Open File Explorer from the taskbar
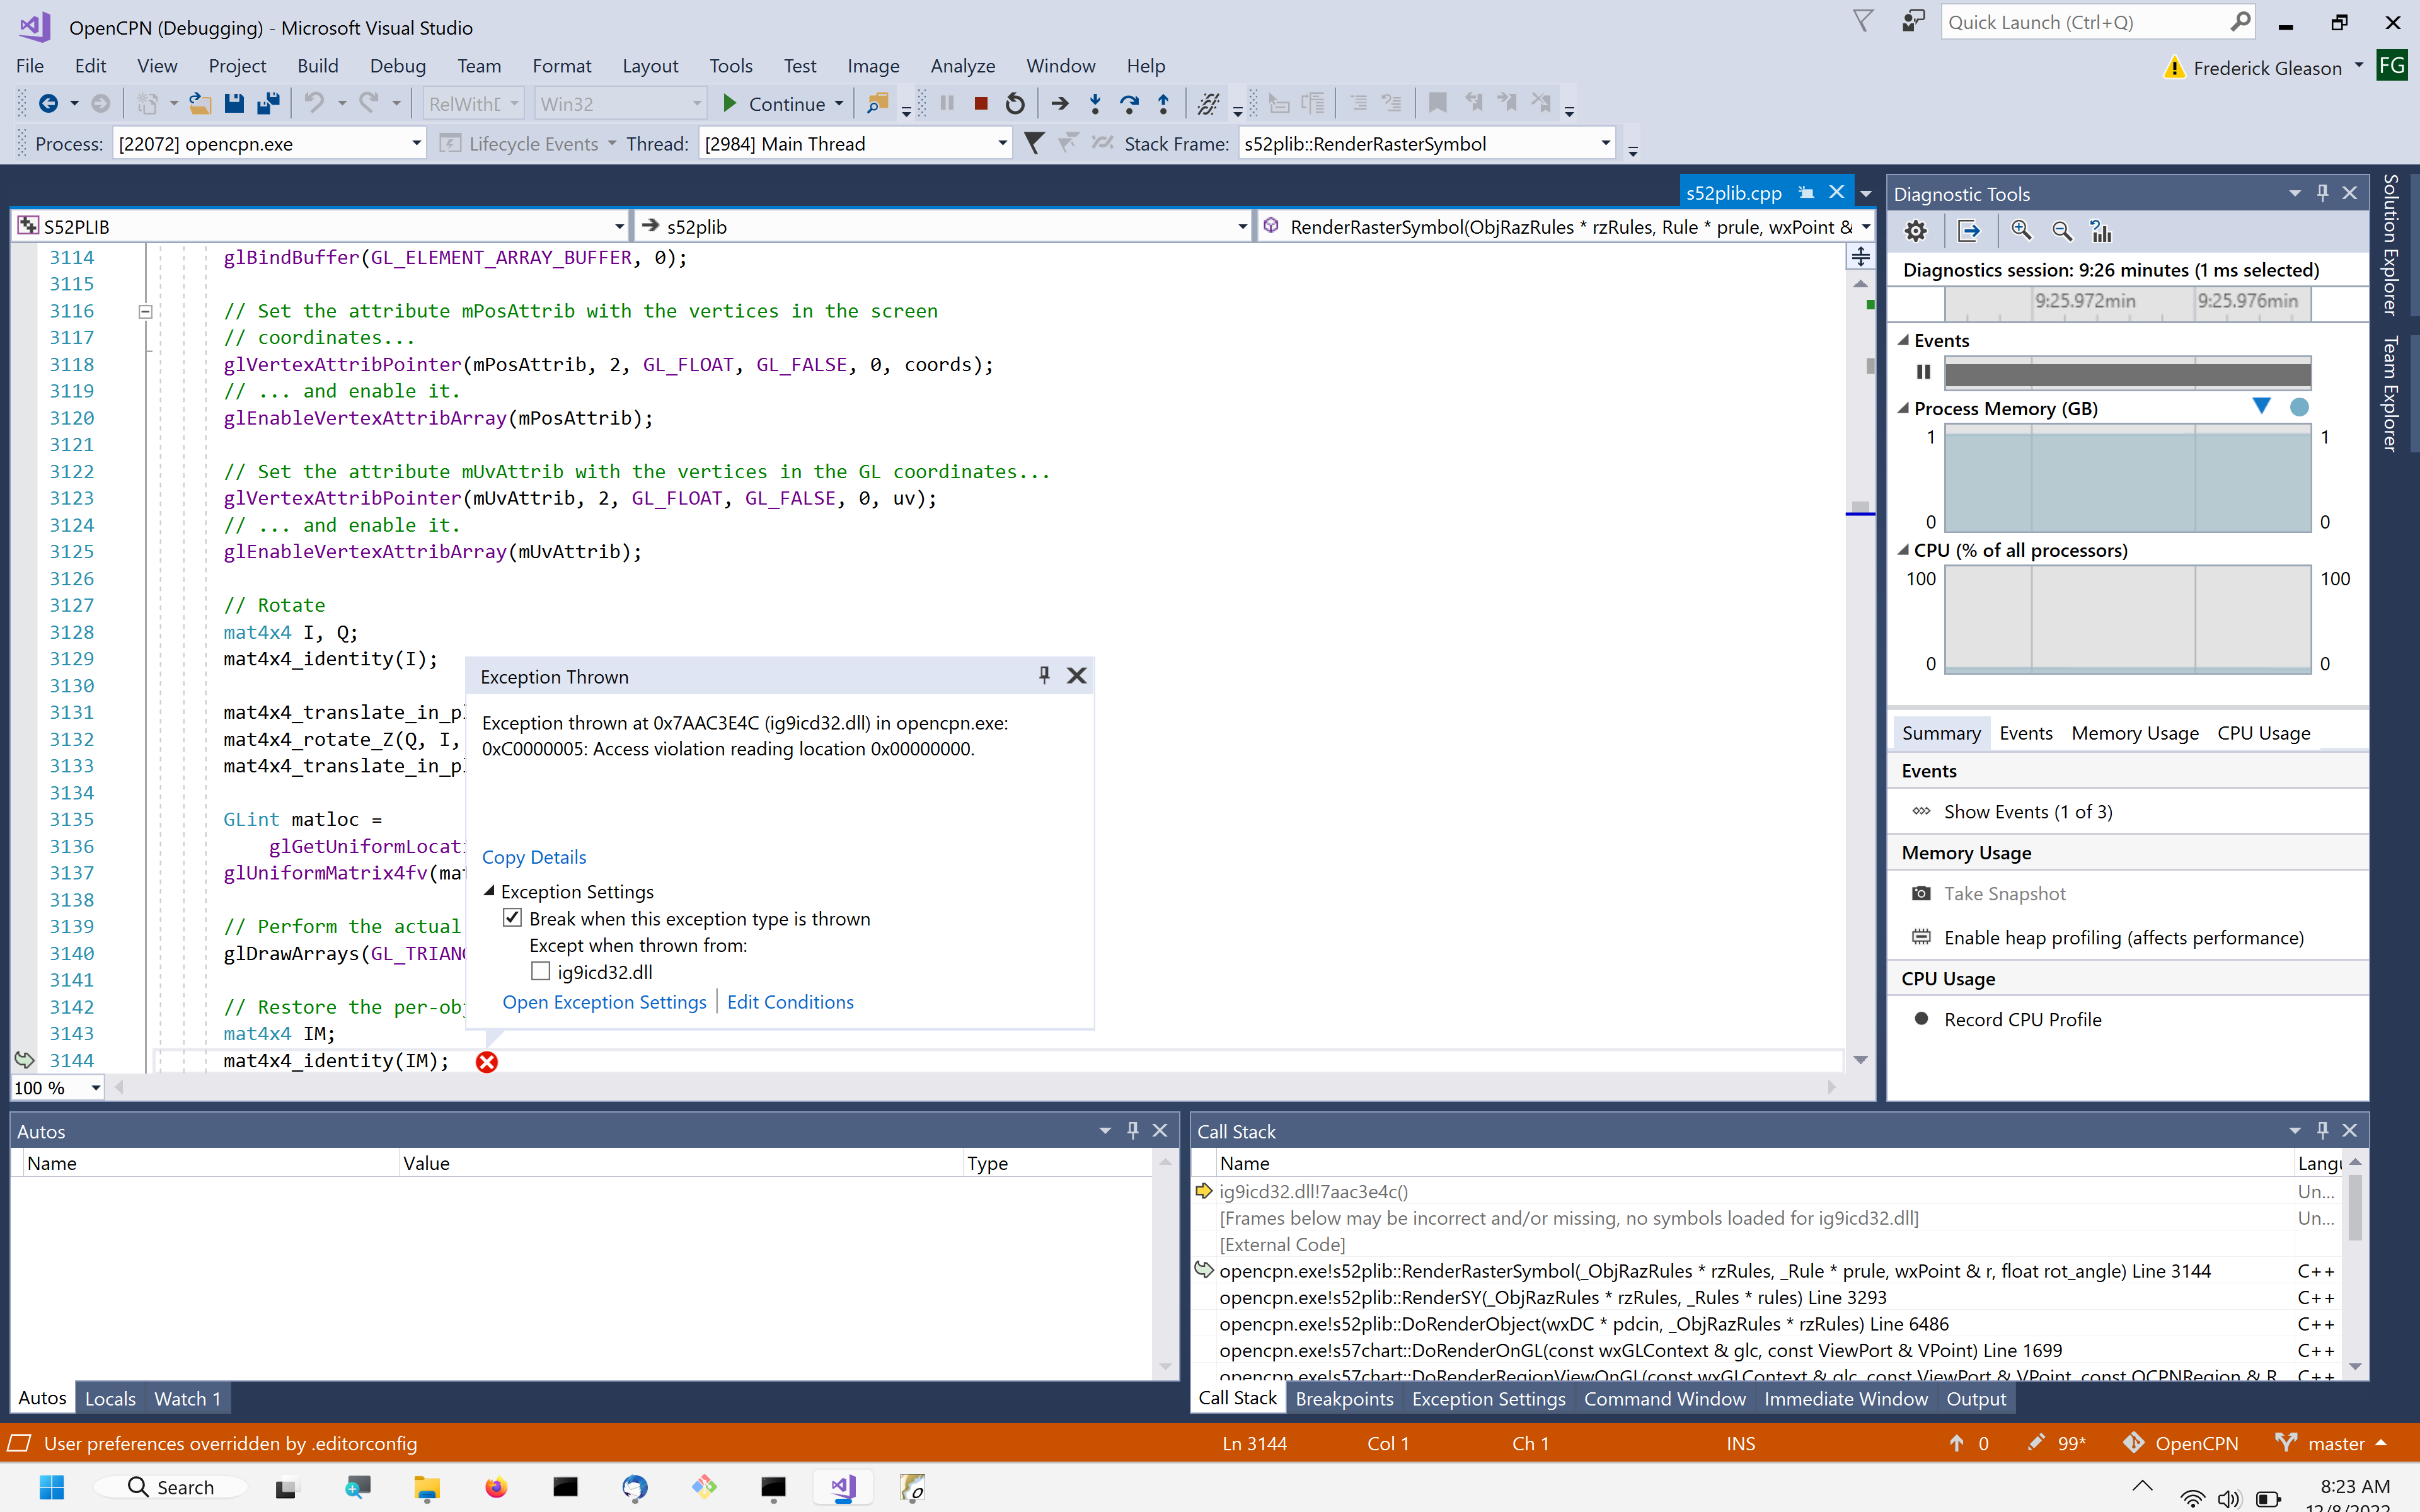Viewport: 2420px width, 1512px height. [x=426, y=1487]
